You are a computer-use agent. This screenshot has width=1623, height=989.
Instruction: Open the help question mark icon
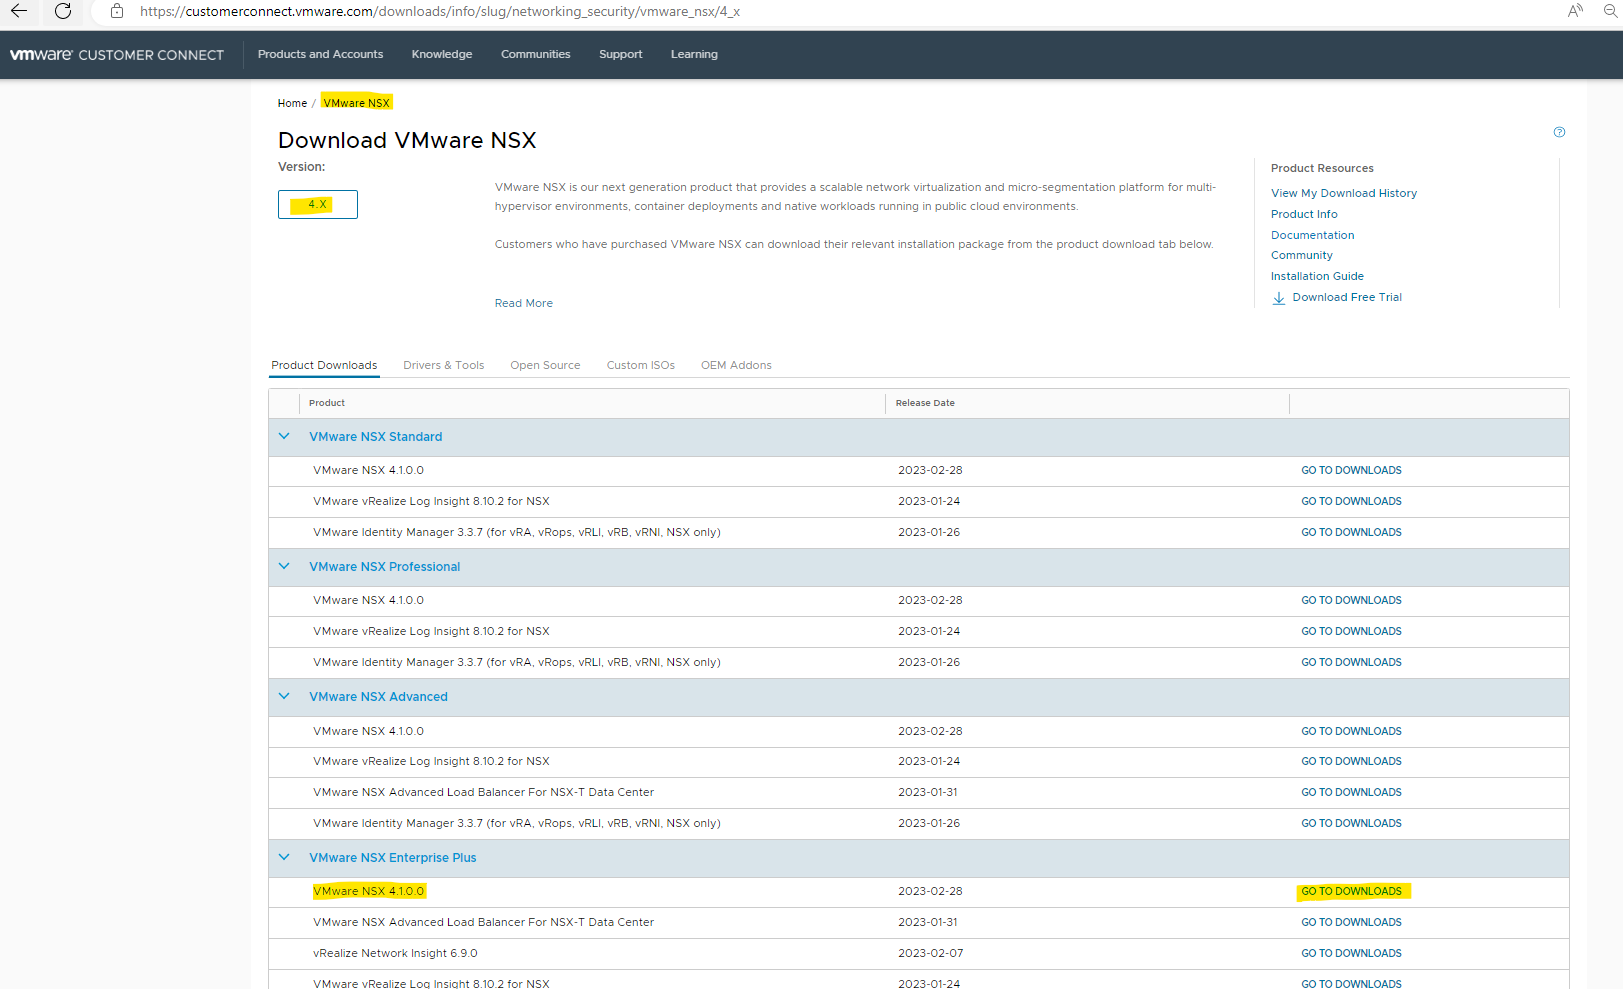1559,132
